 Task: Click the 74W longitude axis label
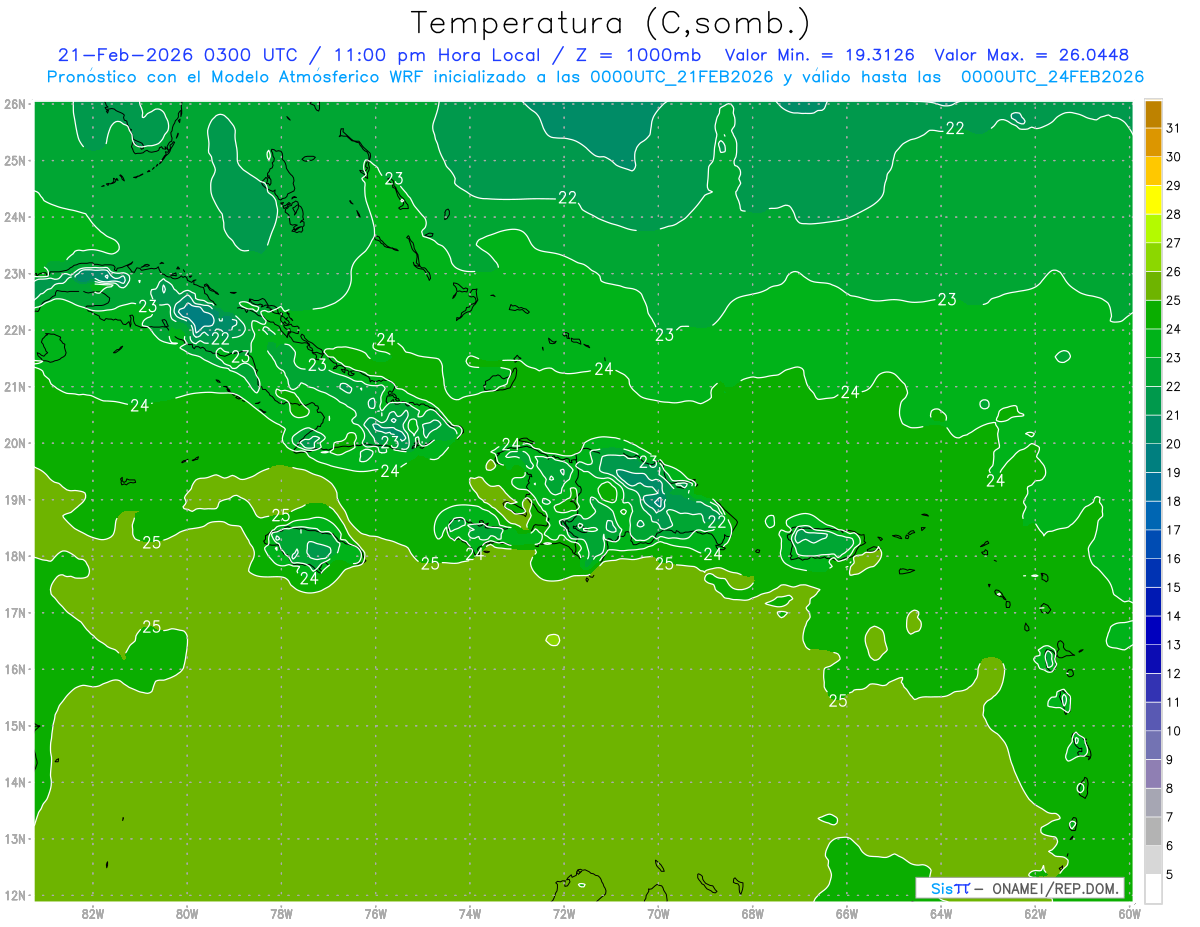click(470, 914)
